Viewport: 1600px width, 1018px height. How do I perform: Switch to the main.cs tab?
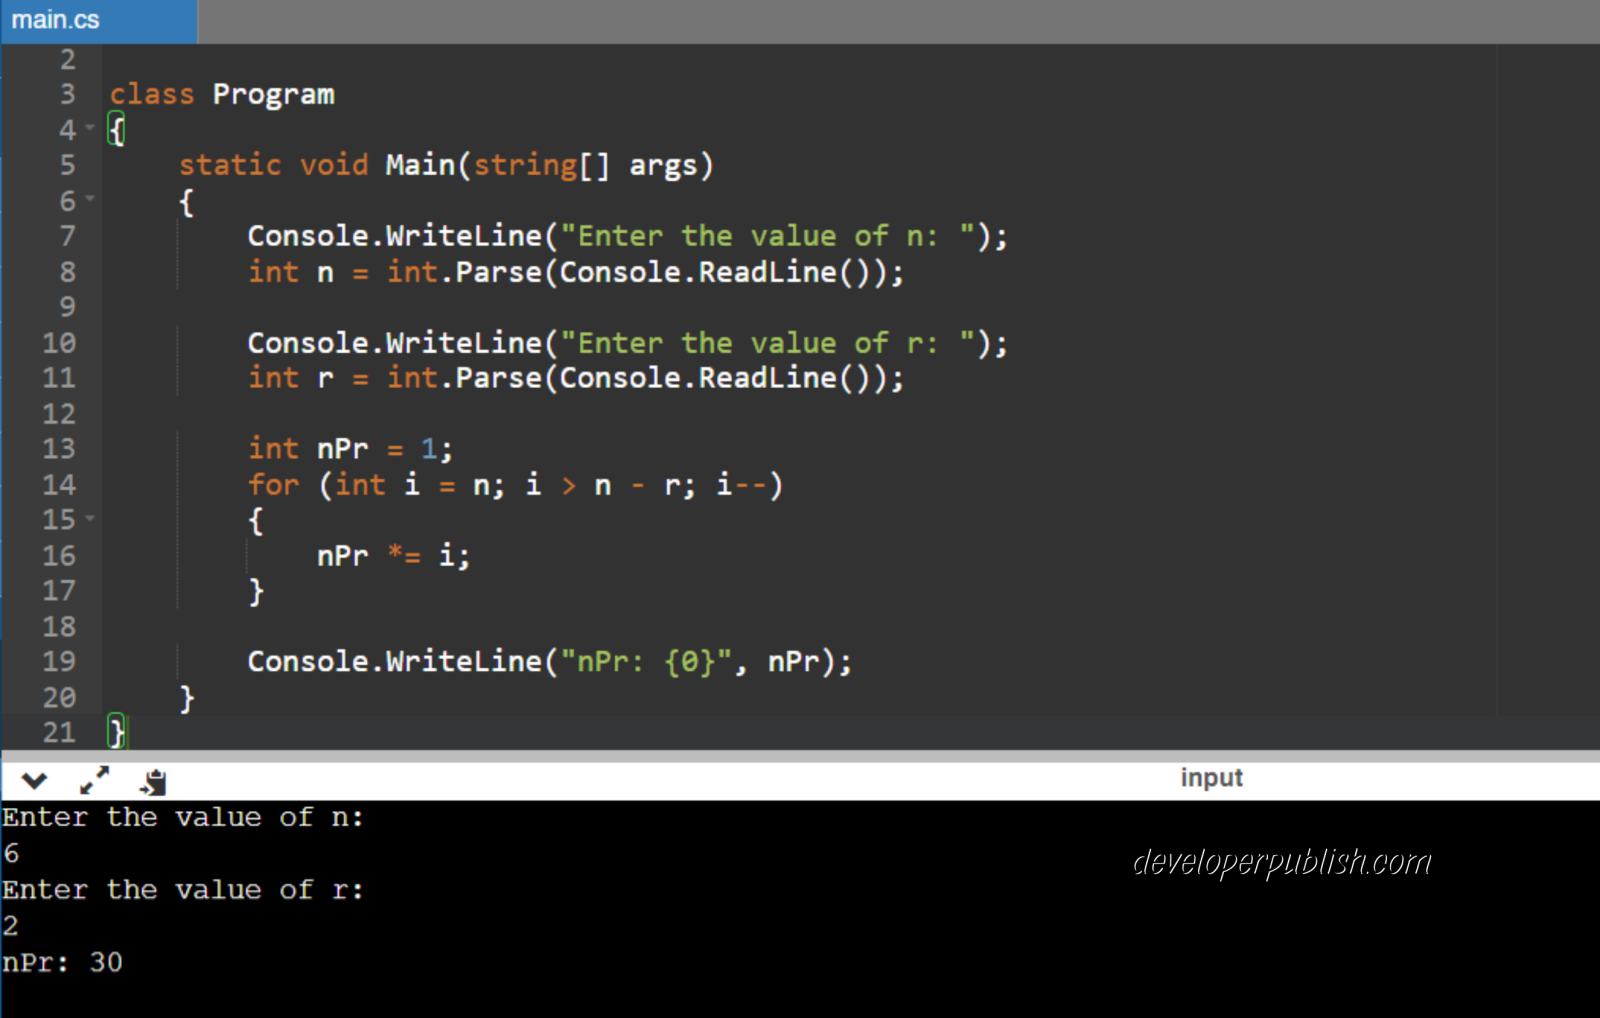click(x=55, y=18)
